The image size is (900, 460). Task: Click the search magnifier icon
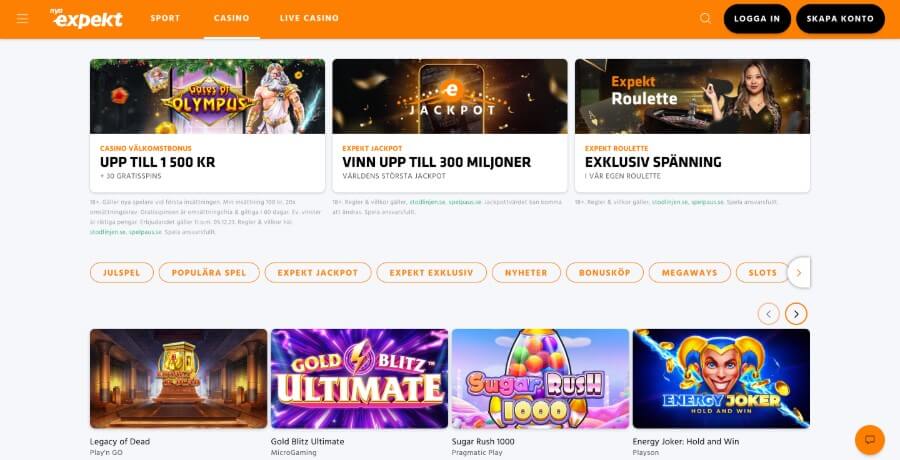pyautogui.click(x=705, y=18)
